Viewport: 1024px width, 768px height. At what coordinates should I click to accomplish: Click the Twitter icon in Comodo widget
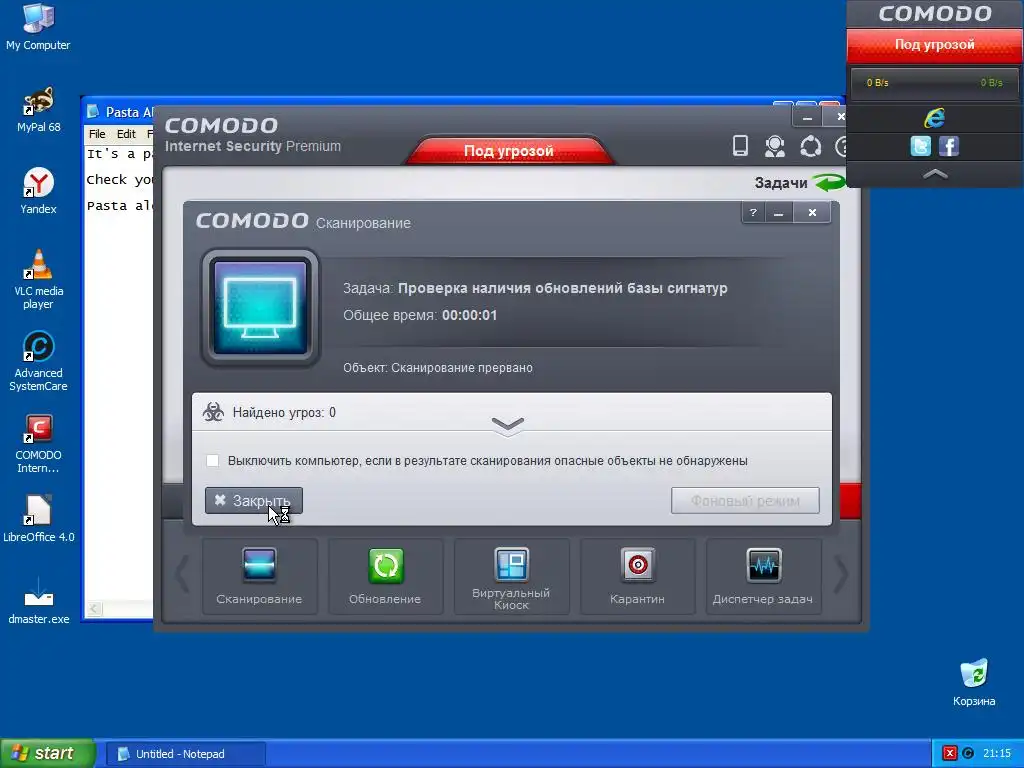(x=920, y=146)
